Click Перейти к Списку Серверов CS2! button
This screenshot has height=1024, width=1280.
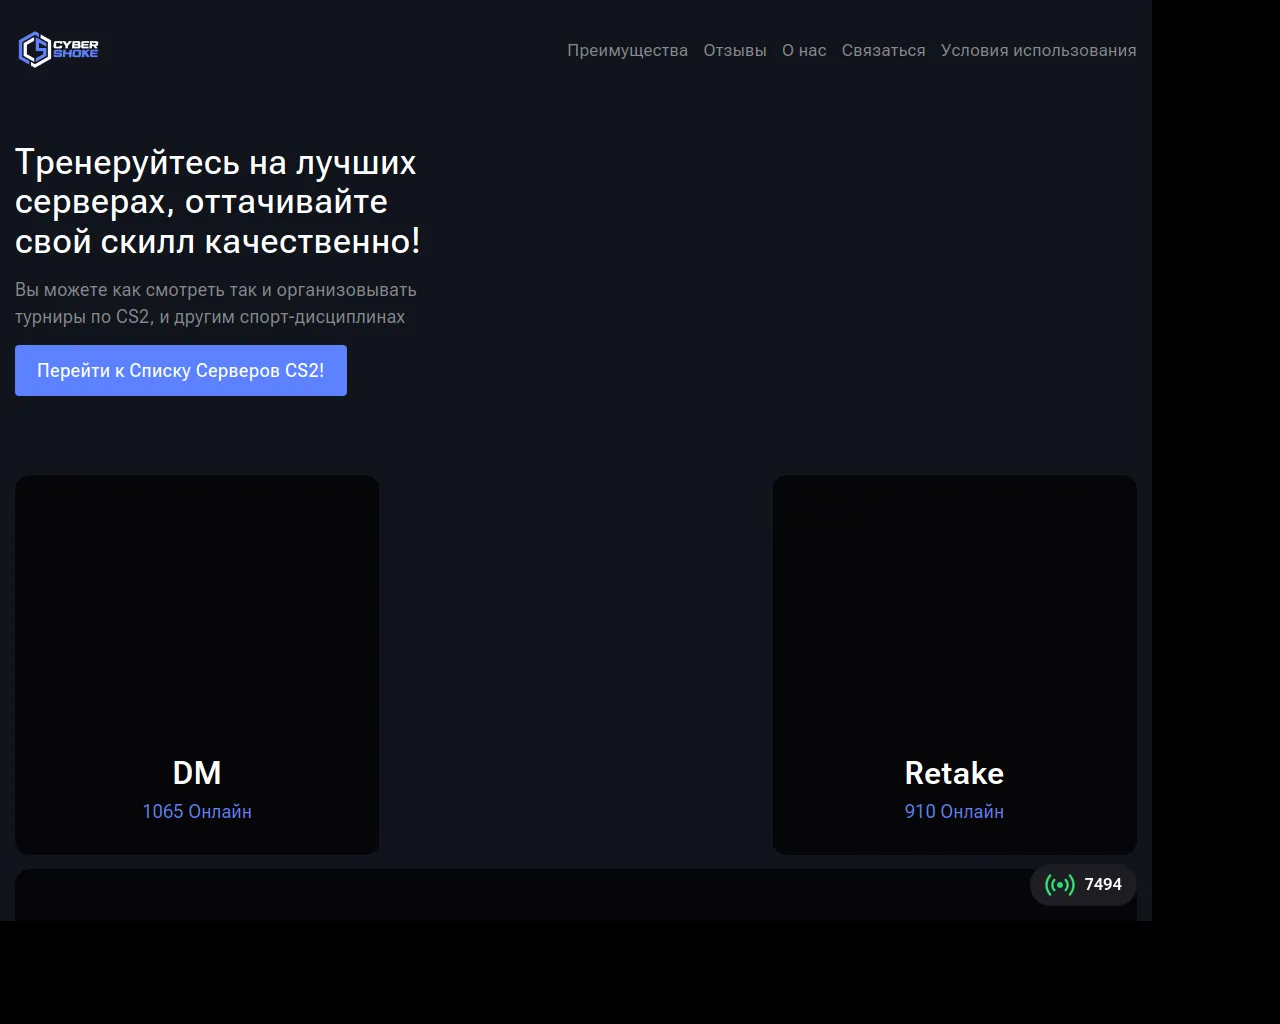pyautogui.click(x=181, y=370)
